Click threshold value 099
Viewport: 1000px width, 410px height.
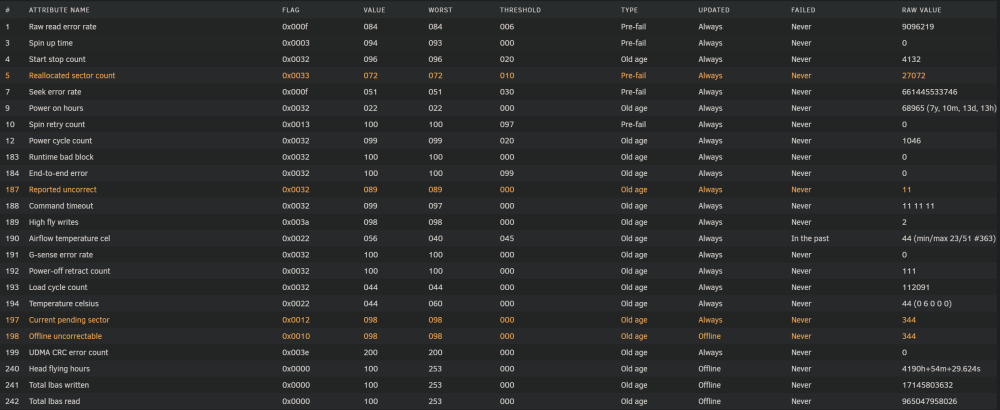pos(507,173)
